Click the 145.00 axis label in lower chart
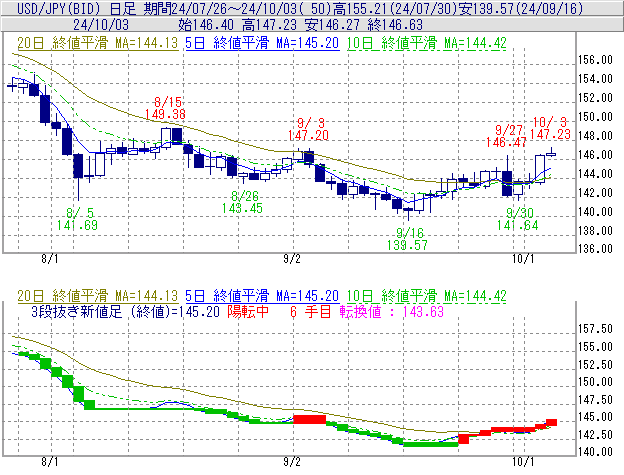This screenshot has width=624, height=475. pos(595,417)
